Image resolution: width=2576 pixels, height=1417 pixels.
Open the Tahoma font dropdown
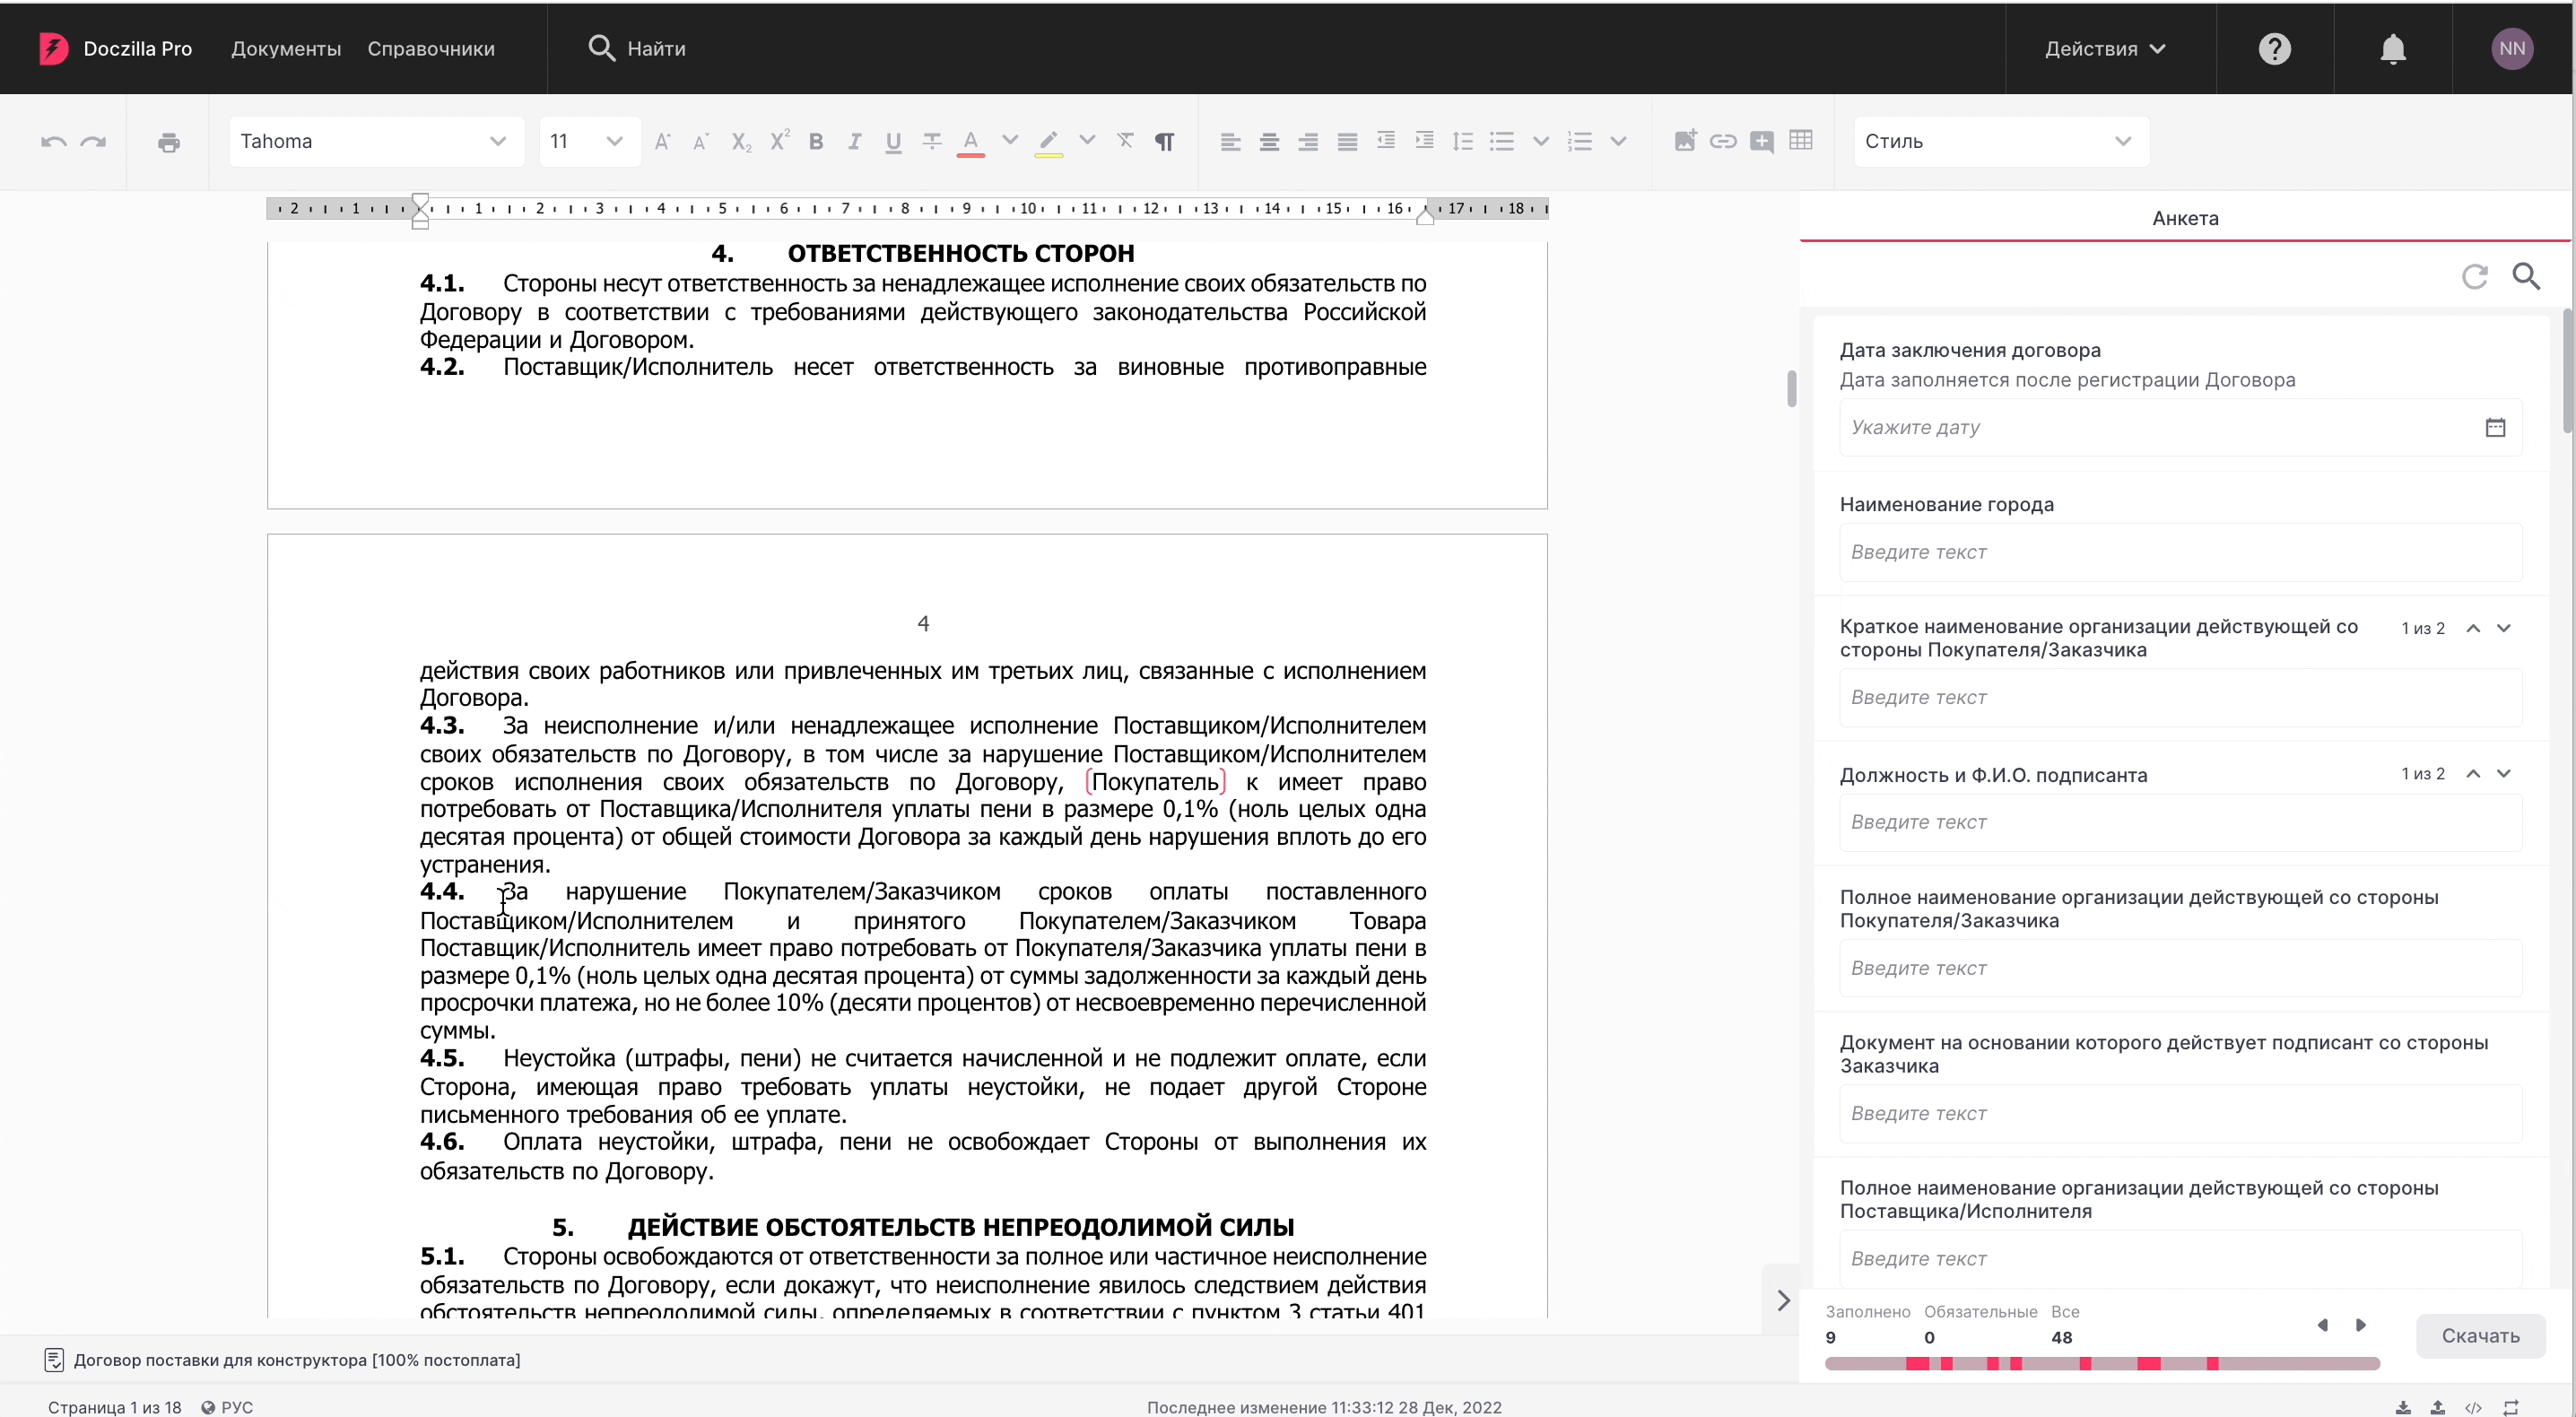click(376, 141)
